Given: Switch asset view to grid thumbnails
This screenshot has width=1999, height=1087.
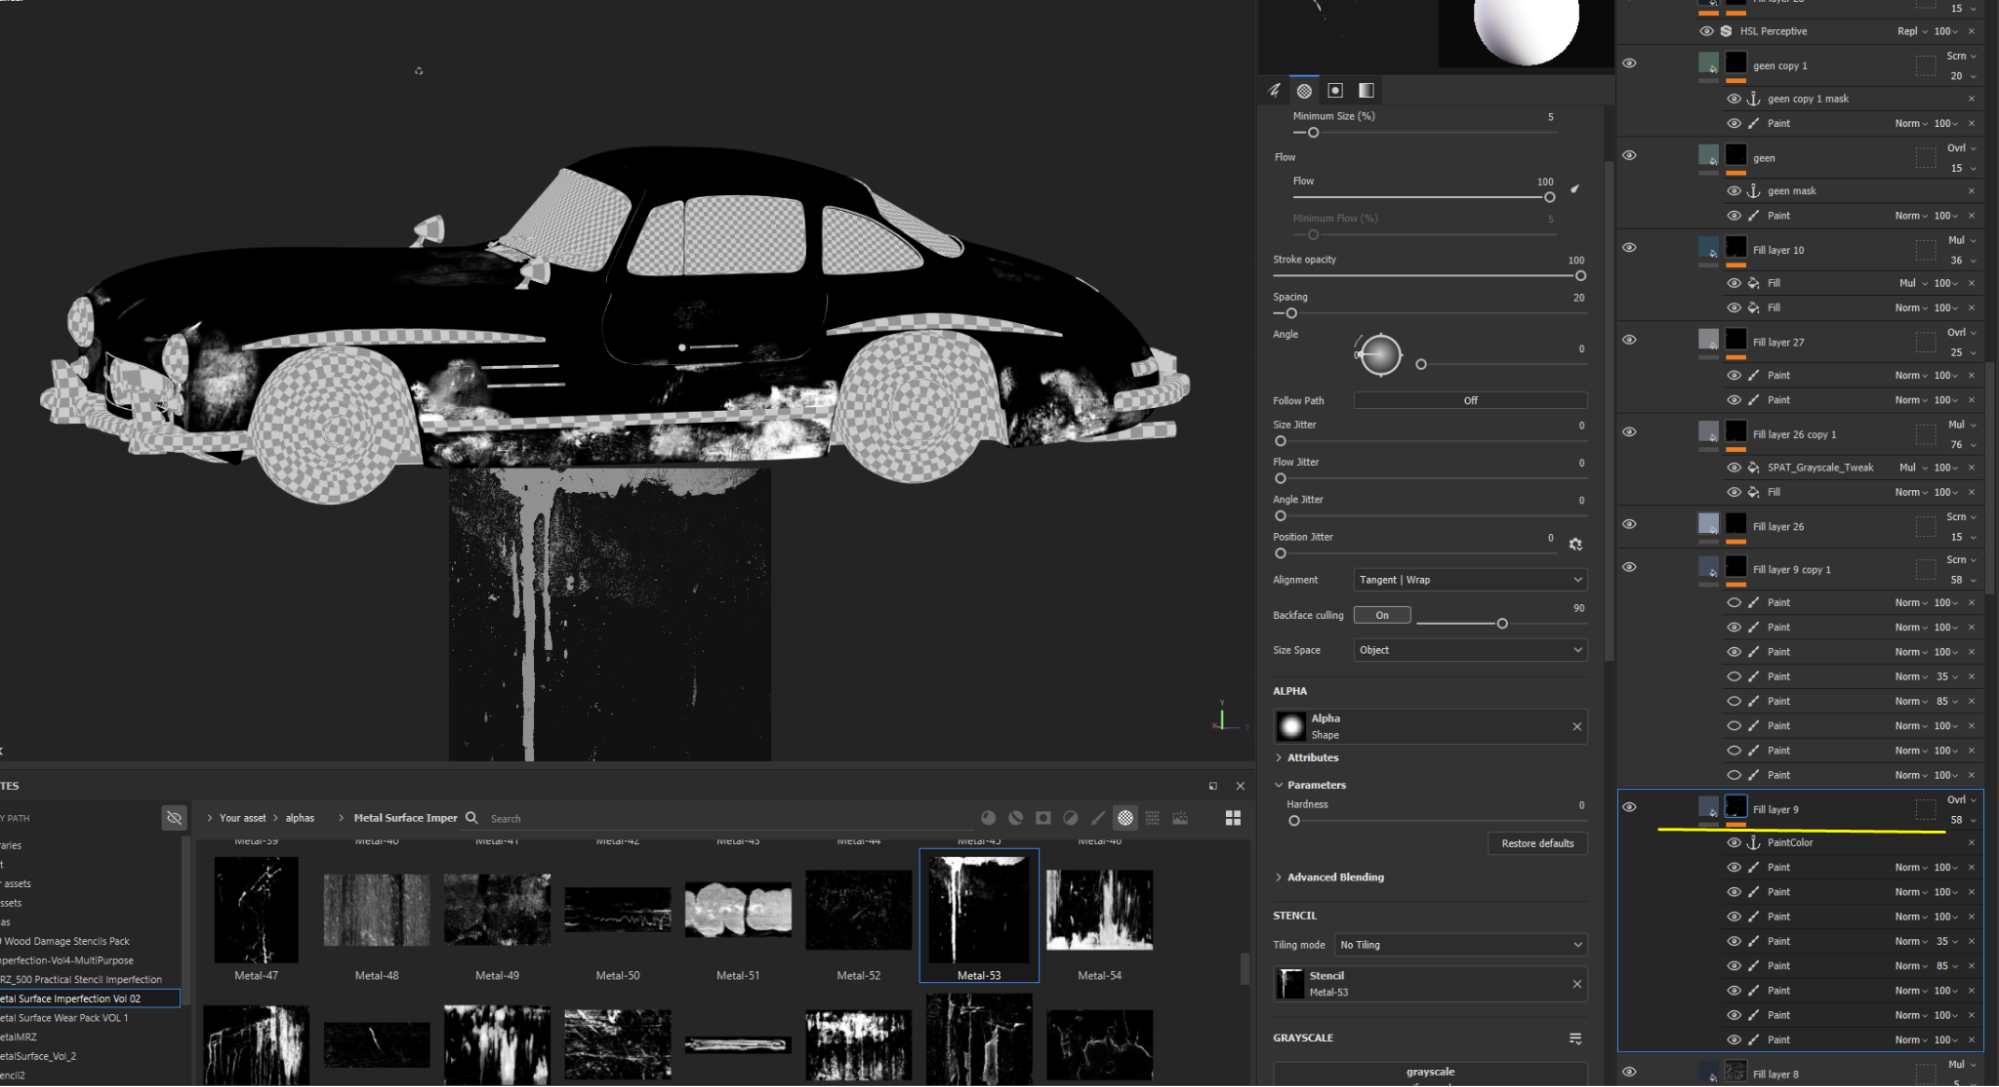Looking at the screenshot, I should [x=1233, y=818].
